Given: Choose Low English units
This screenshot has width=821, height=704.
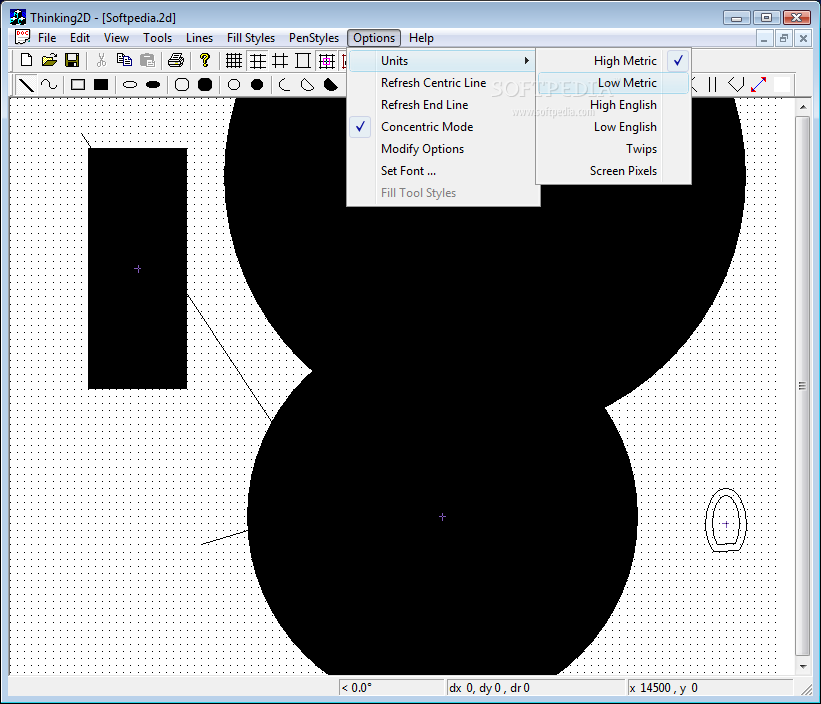Looking at the screenshot, I should 614,127.
